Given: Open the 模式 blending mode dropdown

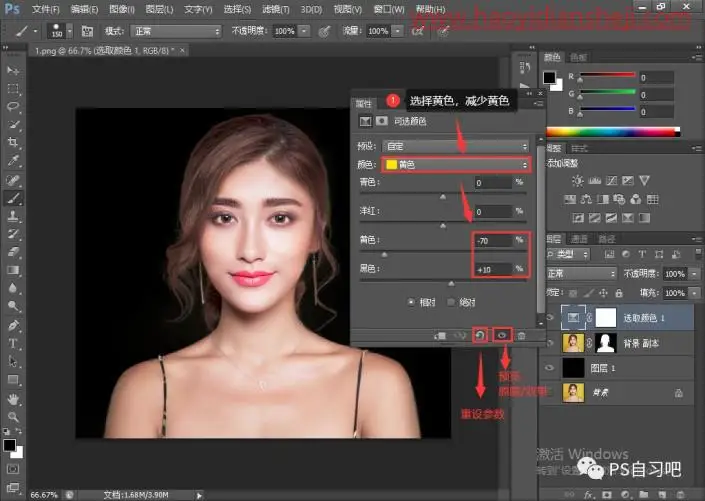Looking at the screenshot, I should click(176, 31).
